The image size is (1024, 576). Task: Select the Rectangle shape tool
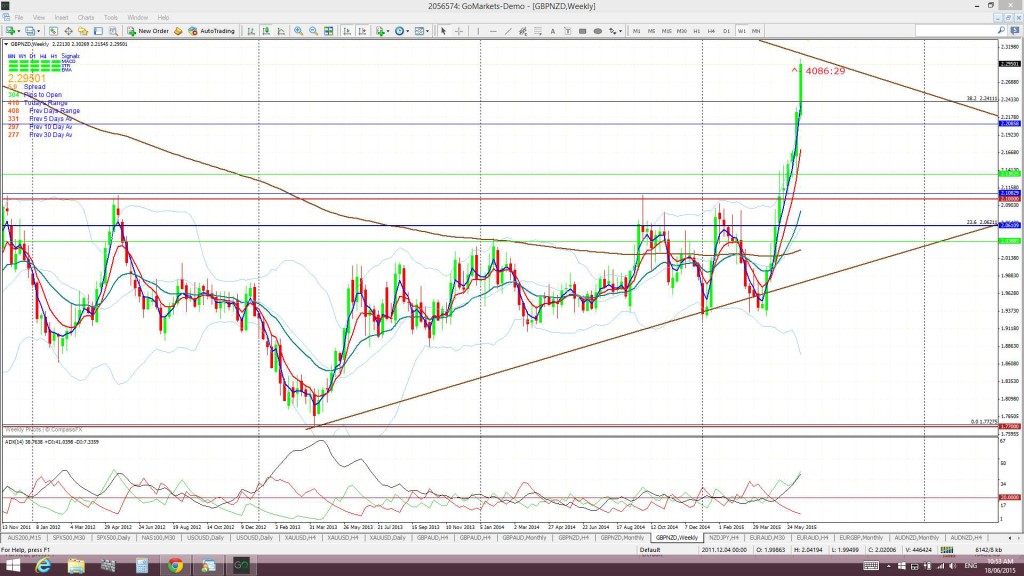coord(583,31)
